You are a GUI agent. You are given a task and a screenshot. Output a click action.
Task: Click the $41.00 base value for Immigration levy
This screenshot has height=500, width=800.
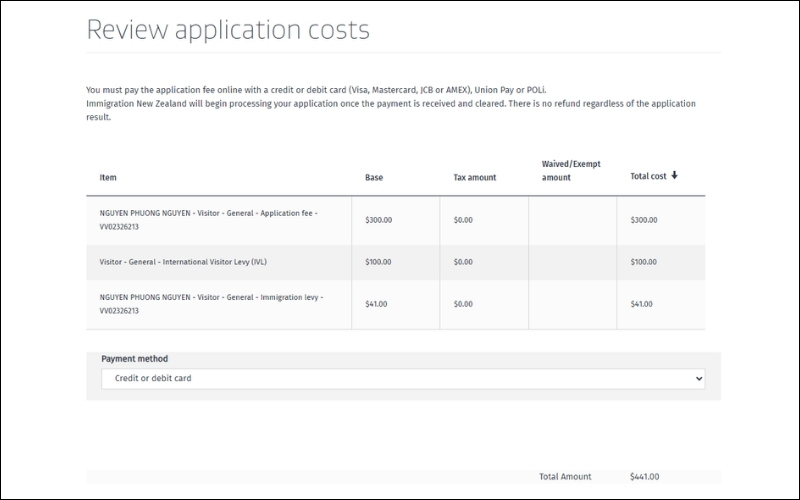pyautogui.click(x=376, y=304)
